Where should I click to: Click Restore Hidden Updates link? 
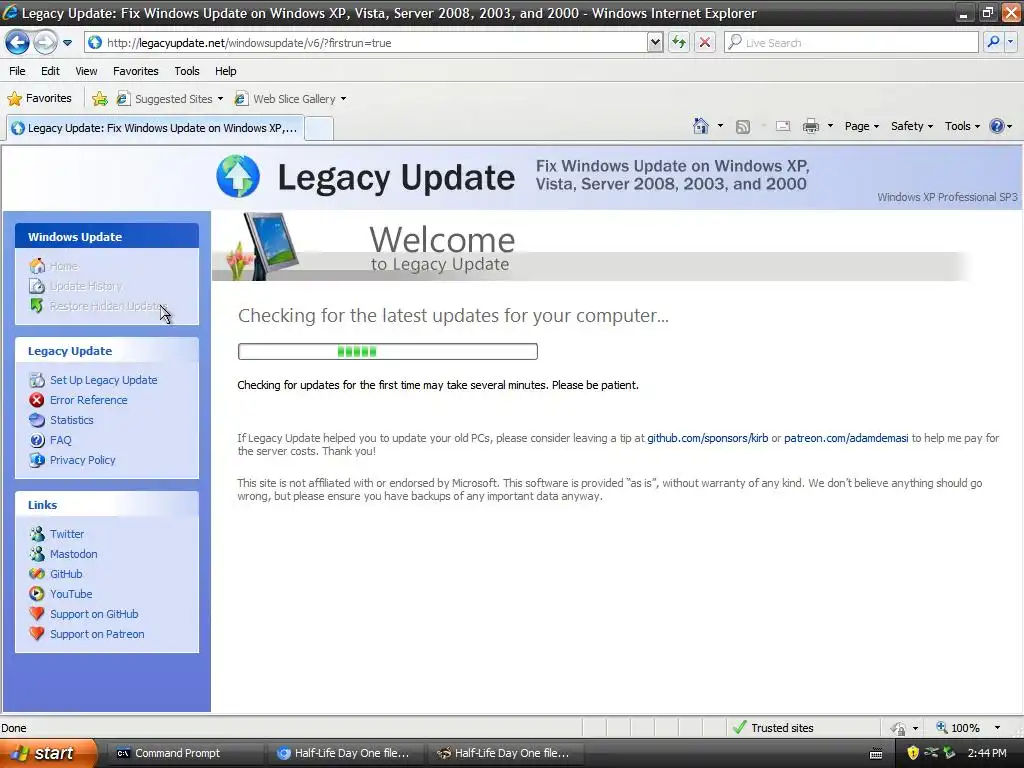(108, 306)
